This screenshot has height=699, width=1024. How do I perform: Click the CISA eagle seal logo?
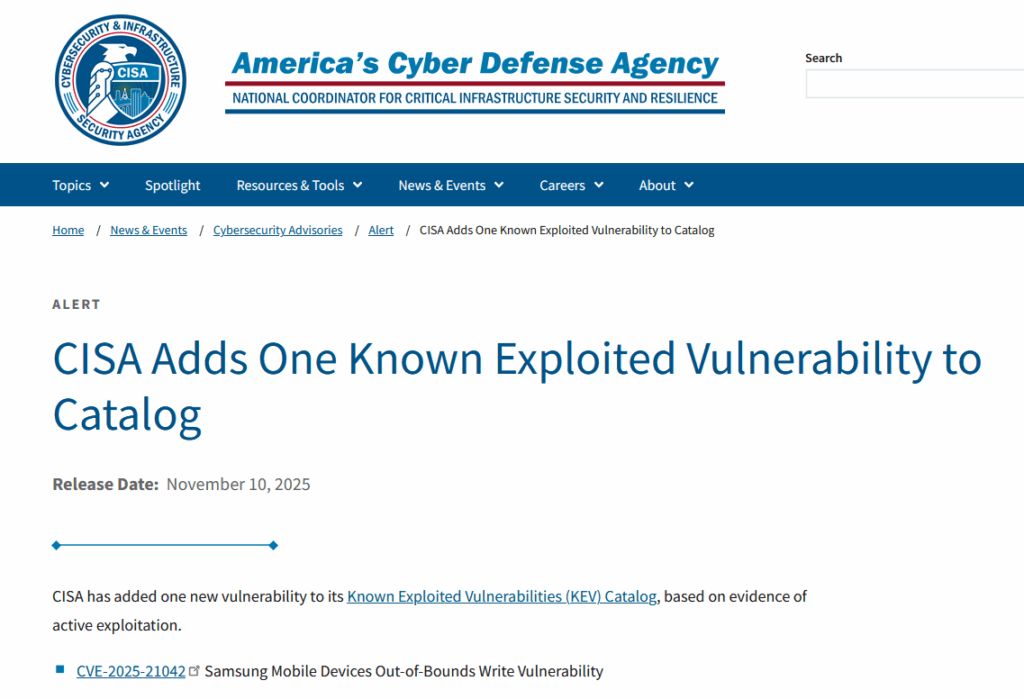point(120,80)
